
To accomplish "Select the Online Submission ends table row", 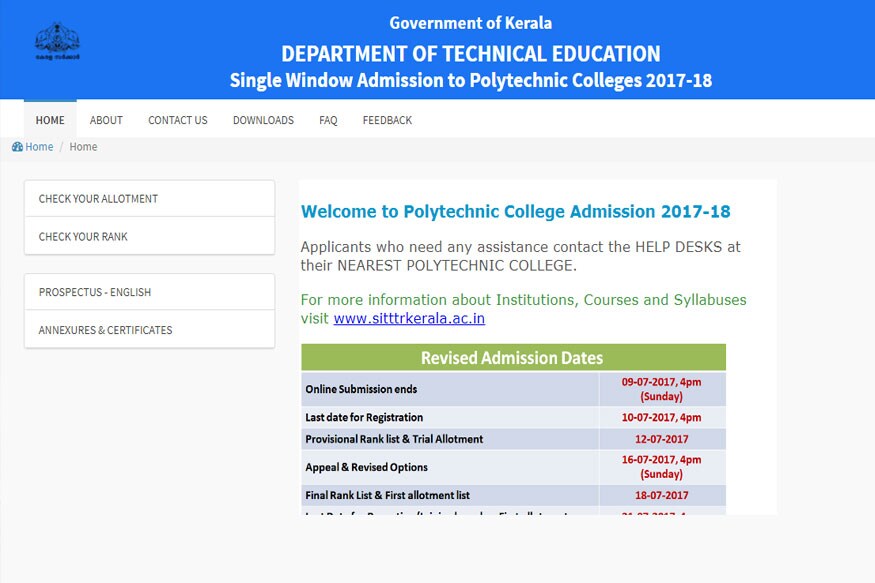I will (450, 389).
